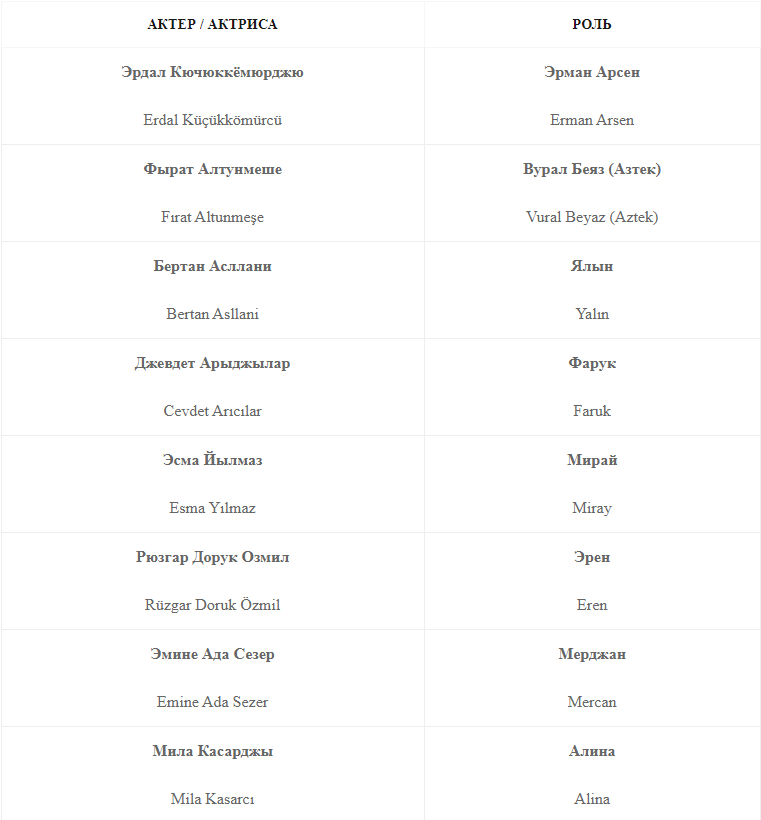Click the Latin role "Miray"
This screenshot has width=761, height=820.
(x=592, y=508)
